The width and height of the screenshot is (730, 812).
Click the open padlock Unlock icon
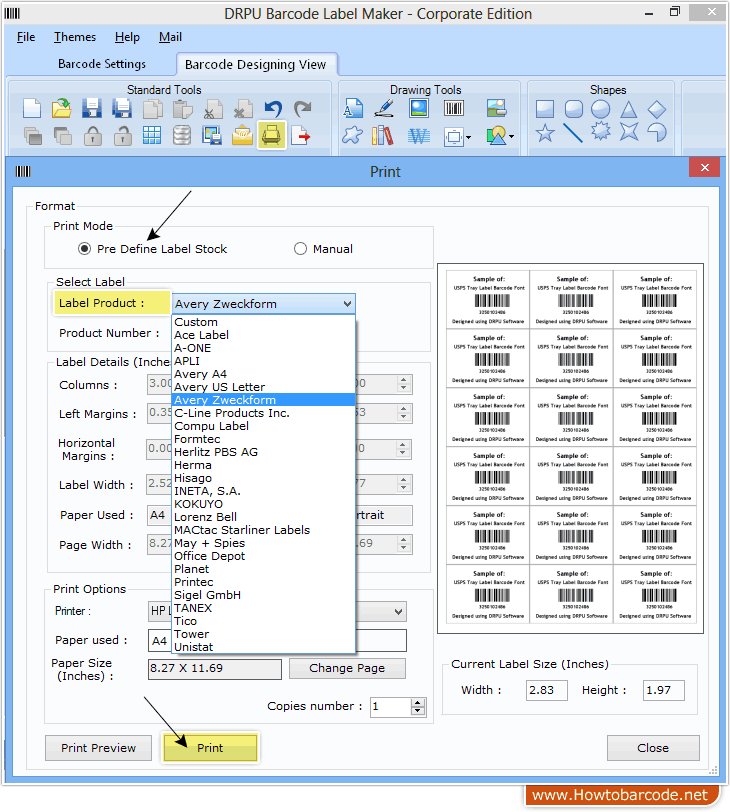[x=123, y=136]
